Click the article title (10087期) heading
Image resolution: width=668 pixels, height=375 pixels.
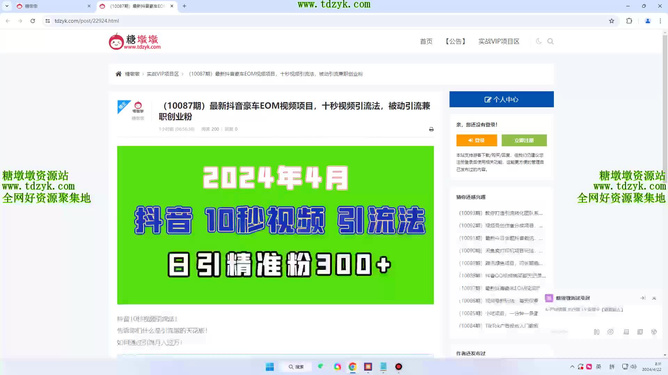tap(294, 111)
